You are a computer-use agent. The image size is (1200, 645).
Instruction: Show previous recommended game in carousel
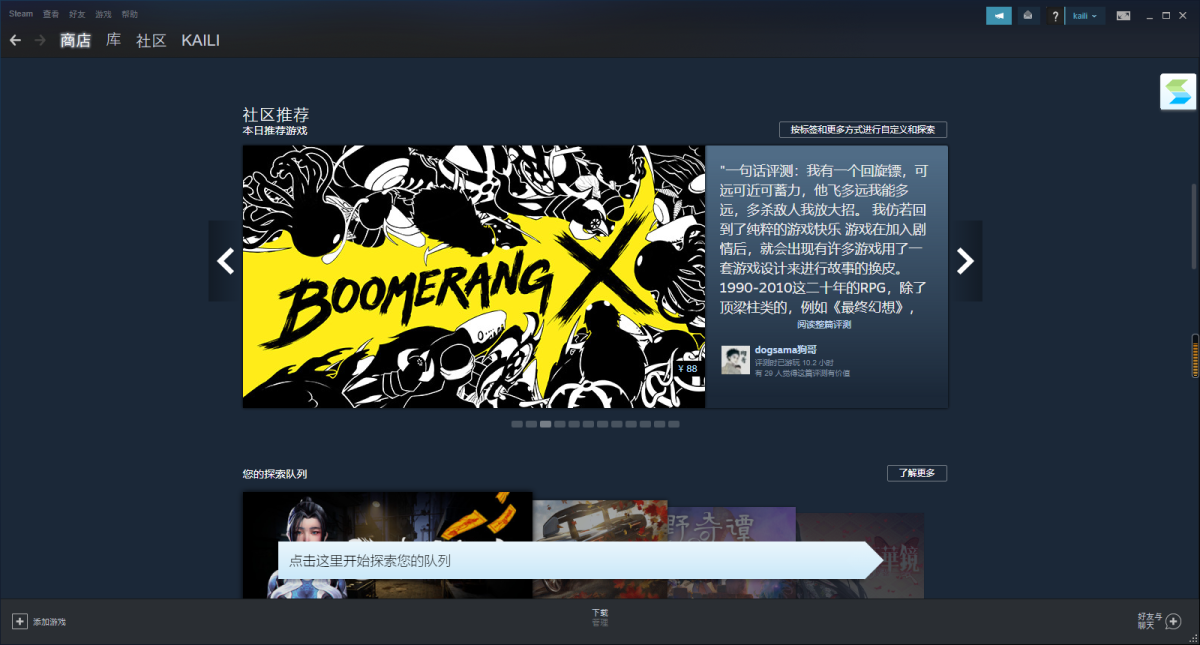tap(225, 261)
